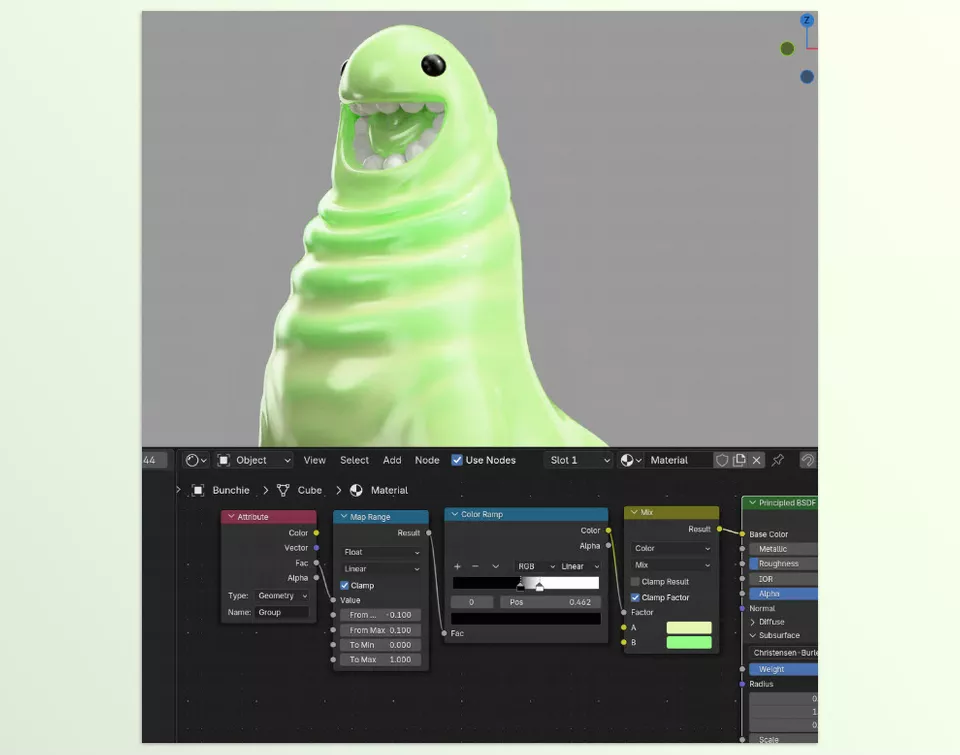The image size is (960, 755).
Task: Click the Bunchie breadcrumb label
Action: coord(231,490)
